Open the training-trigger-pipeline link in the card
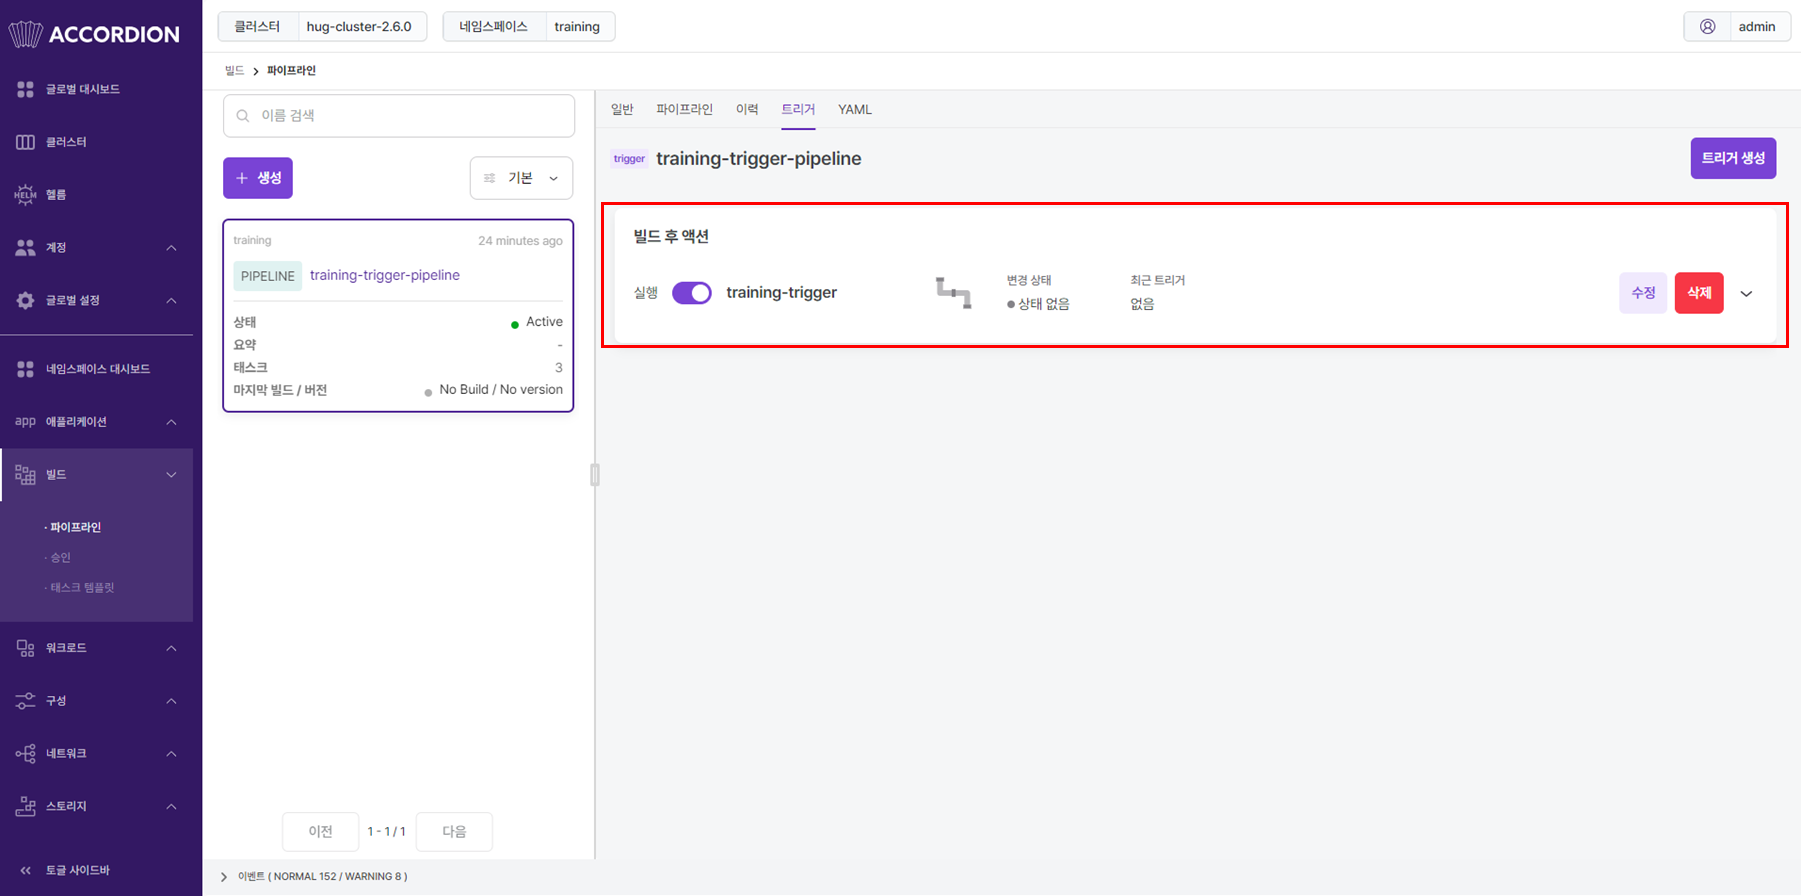Viewport: 1801px width, 896px height. (385, 275)
